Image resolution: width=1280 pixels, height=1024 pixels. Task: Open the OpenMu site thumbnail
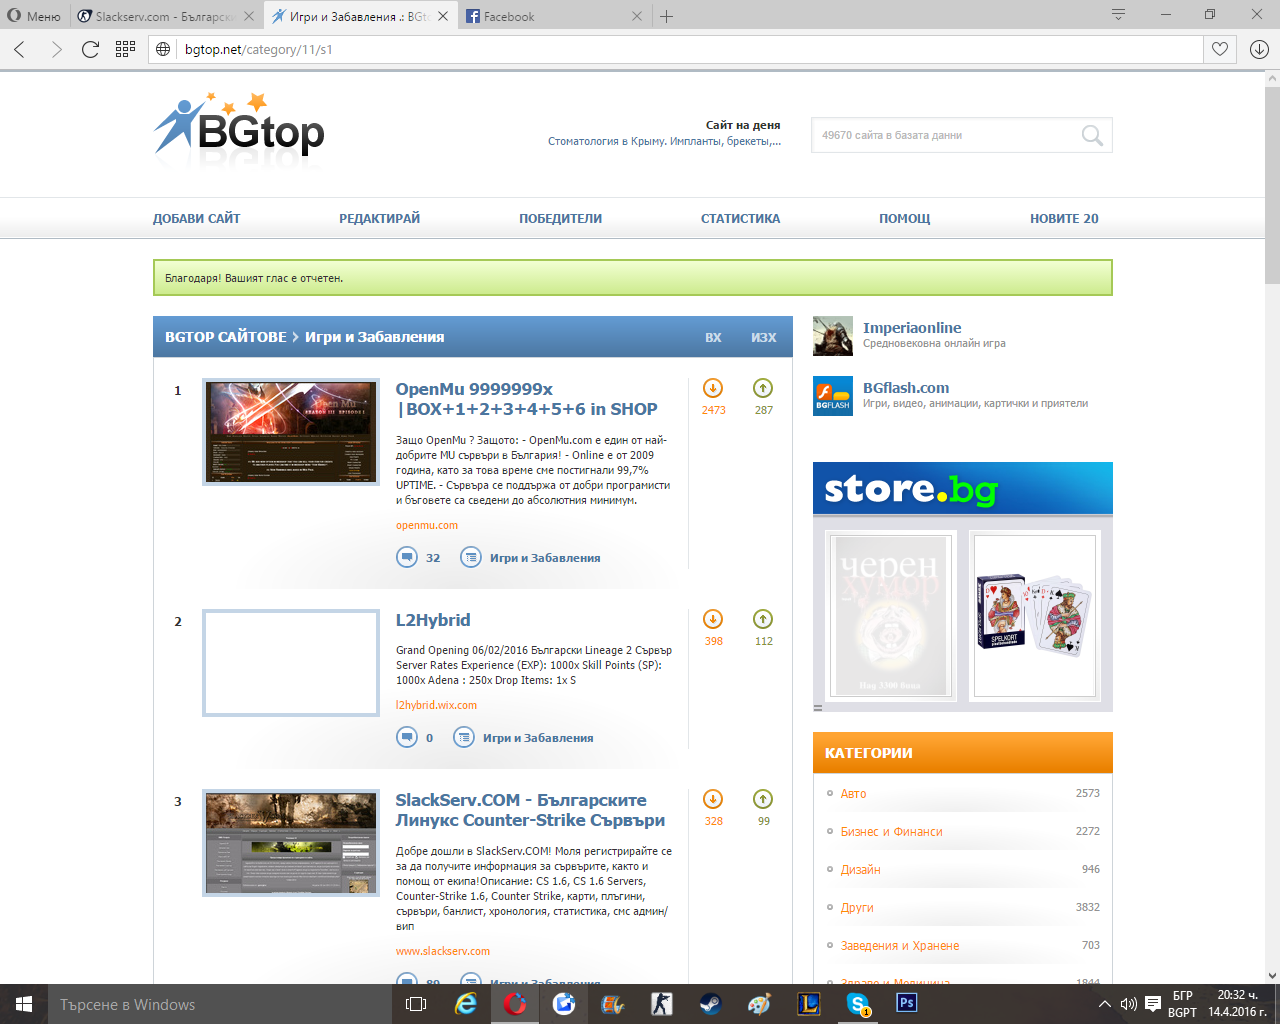[x=291, y=432]
